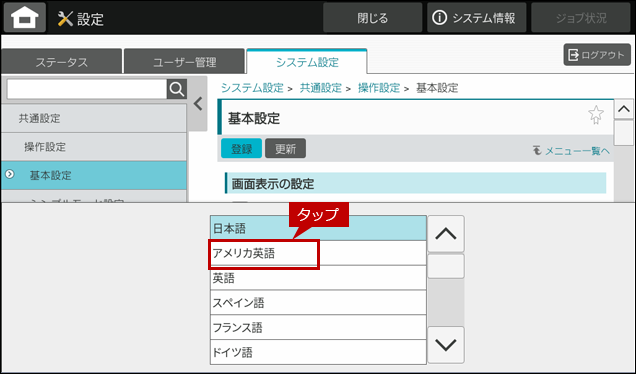Choose フランス語 from the language list

click(x=318, y=327)
